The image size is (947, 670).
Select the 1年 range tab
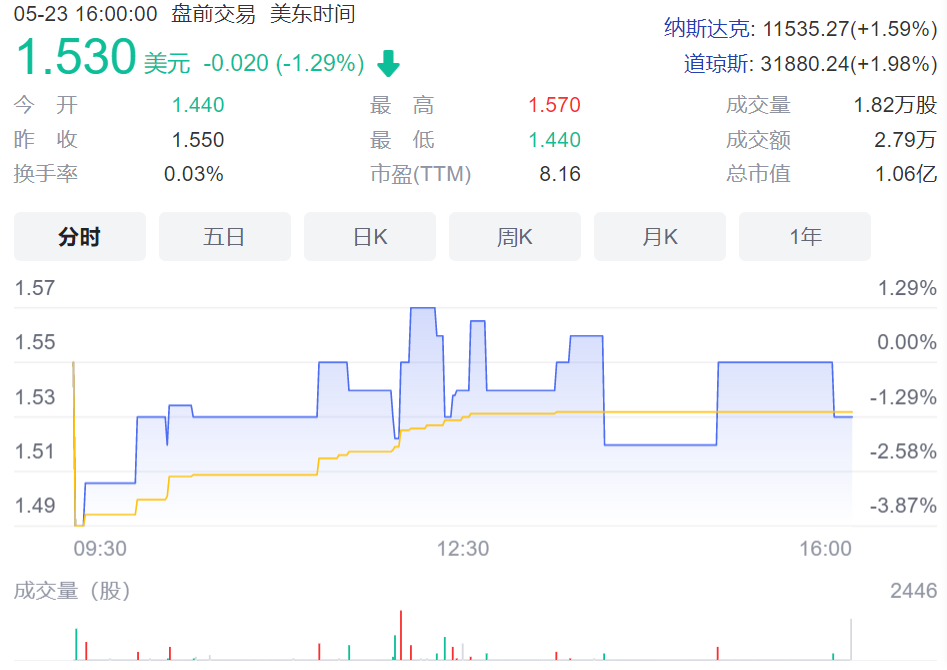coord(805,237)
